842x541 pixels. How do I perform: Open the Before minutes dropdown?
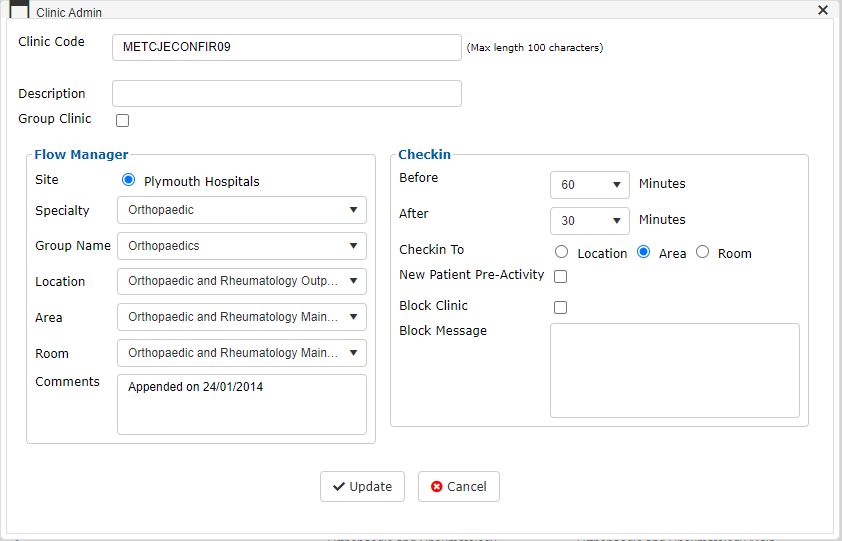tap(590, 185)
